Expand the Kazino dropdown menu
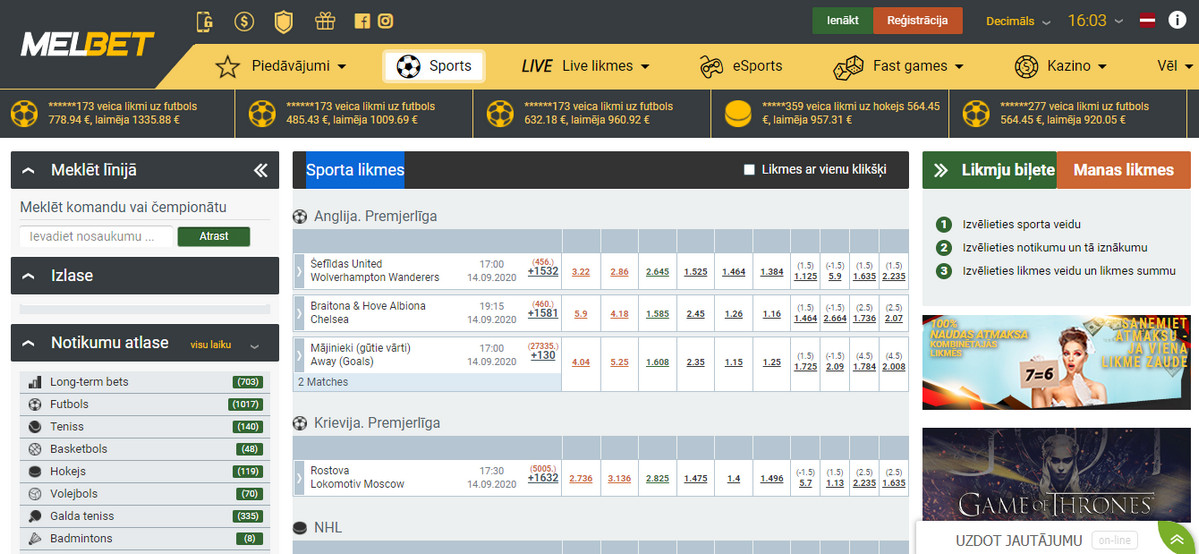The image size is (1199, 554). click(1060, 66)
